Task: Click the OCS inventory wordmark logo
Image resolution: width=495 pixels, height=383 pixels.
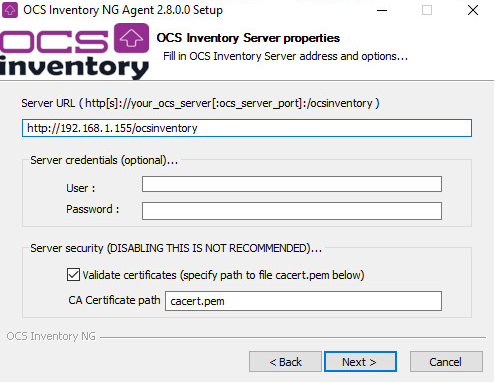Action: point(74,51)
